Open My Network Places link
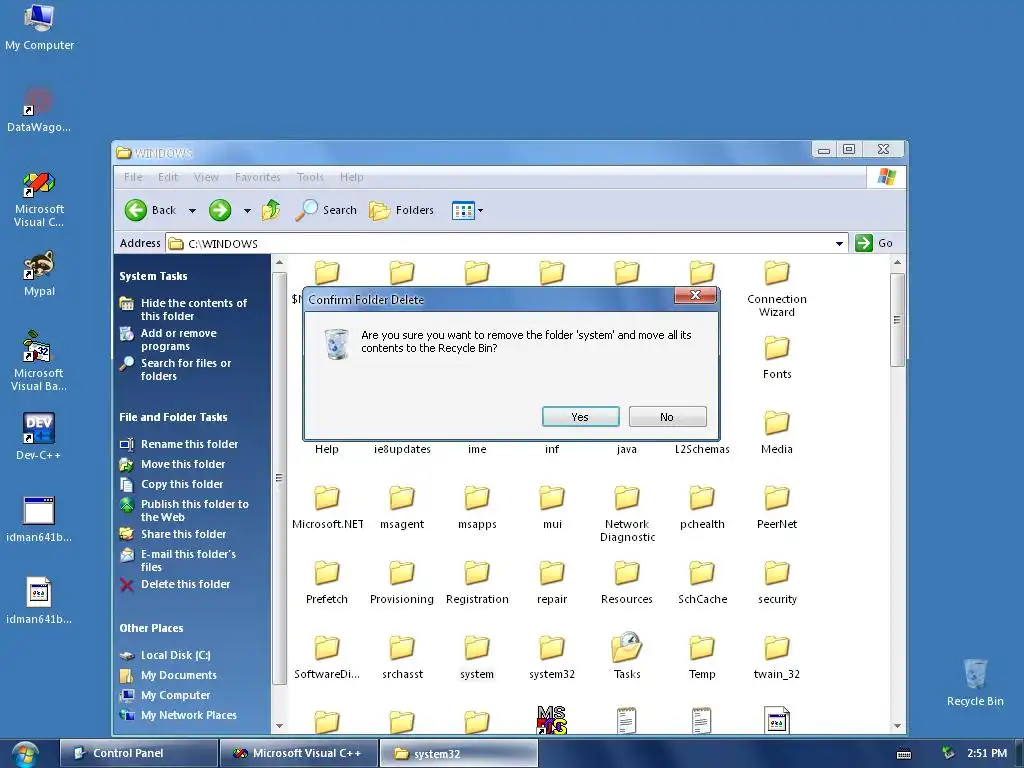The image size is (1024, 768). pos(189,715)
